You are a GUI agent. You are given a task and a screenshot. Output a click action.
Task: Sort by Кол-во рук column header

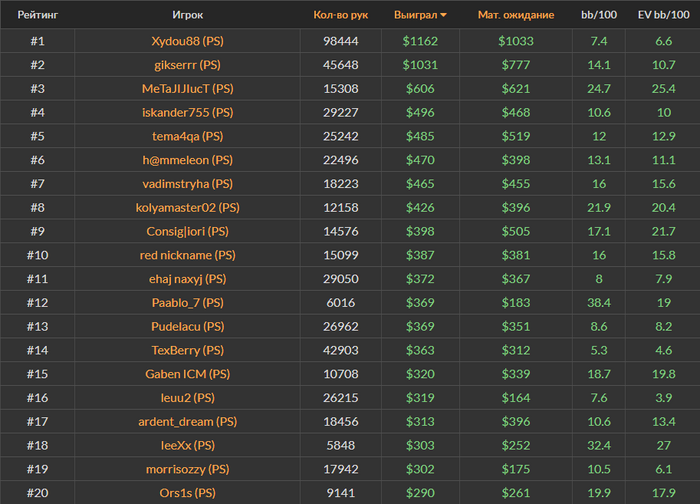pos(340,16)
